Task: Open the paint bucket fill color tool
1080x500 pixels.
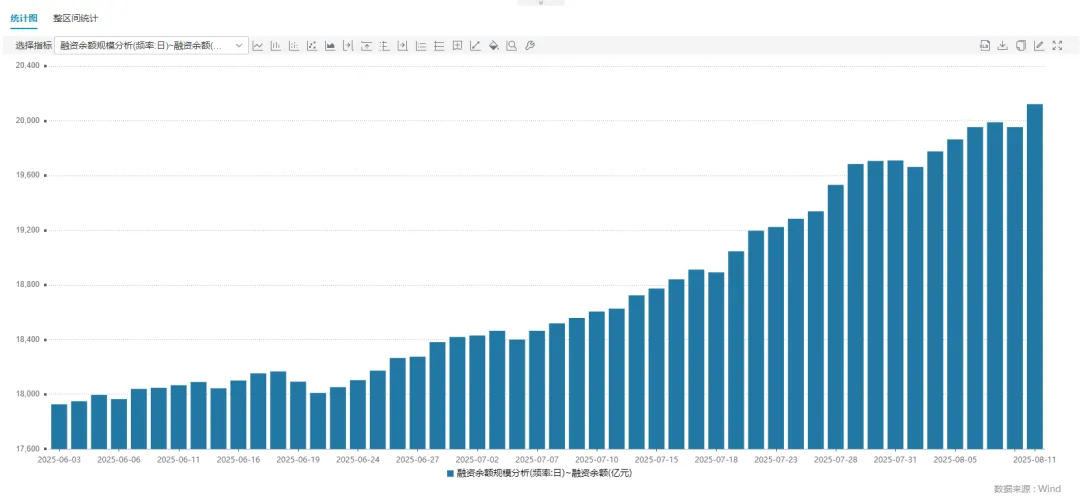Action: click(493, 46)
